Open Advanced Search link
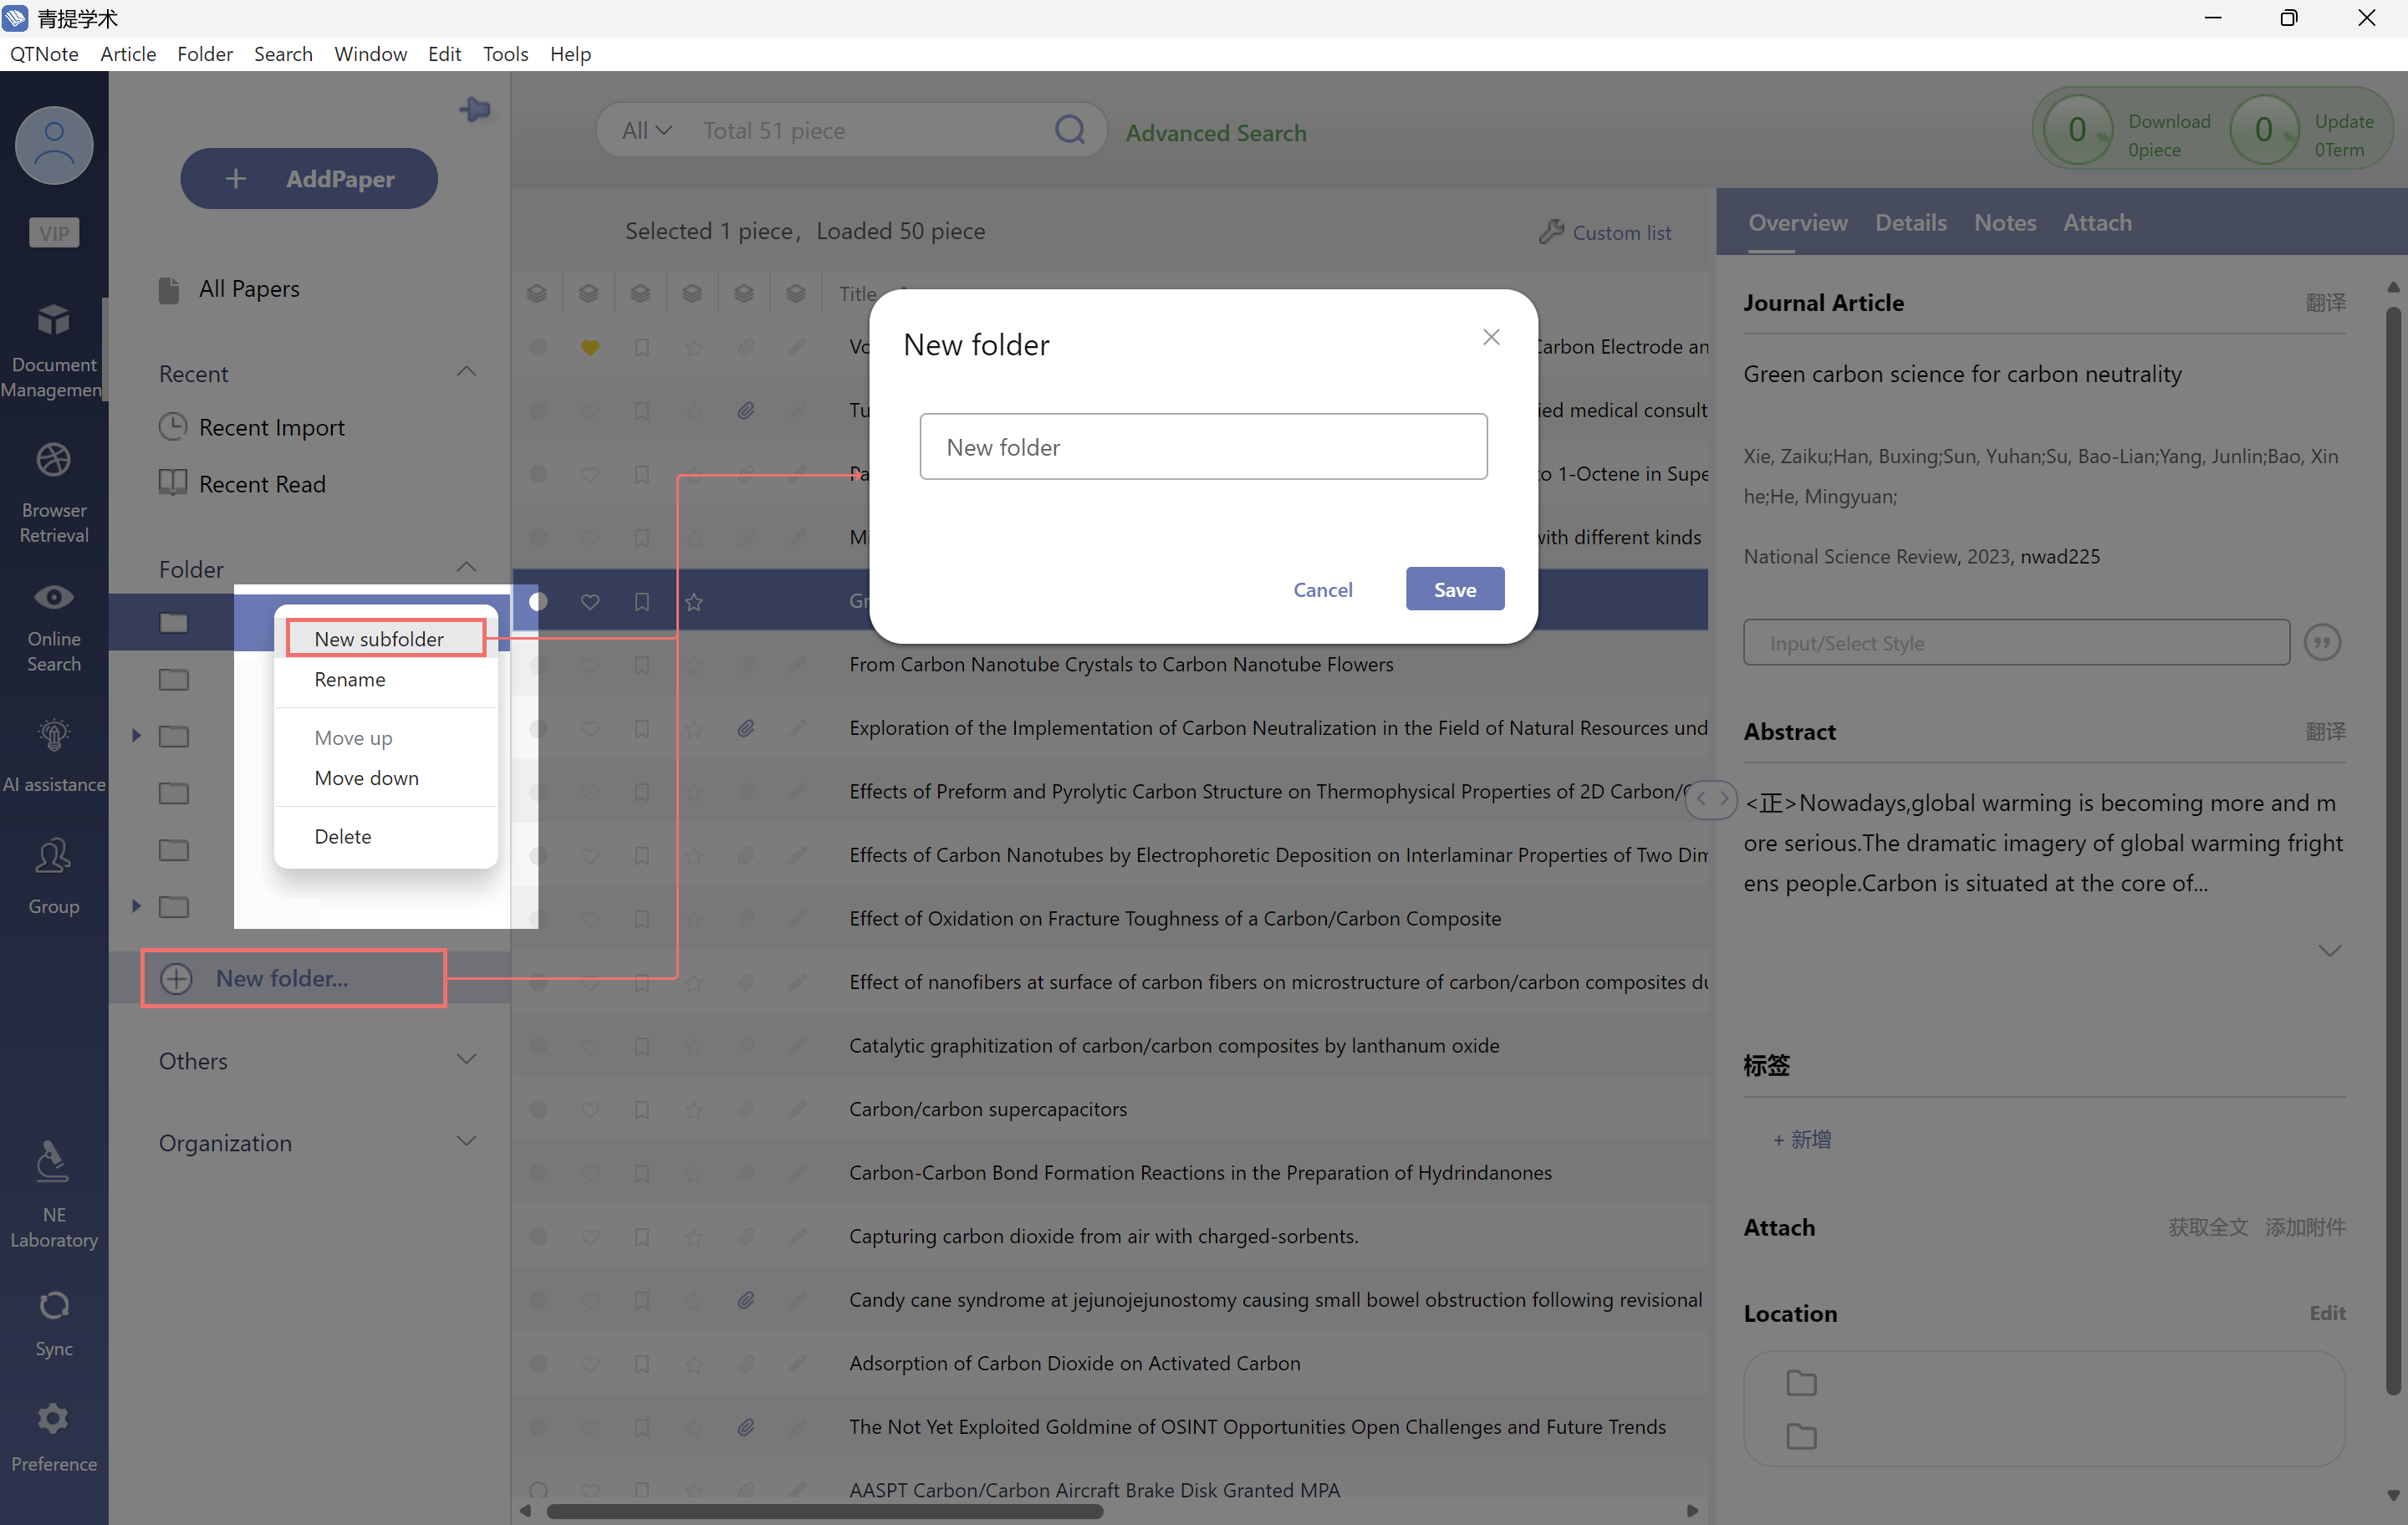This screenshot has width=2408, height=1525. coord(1216,132)
